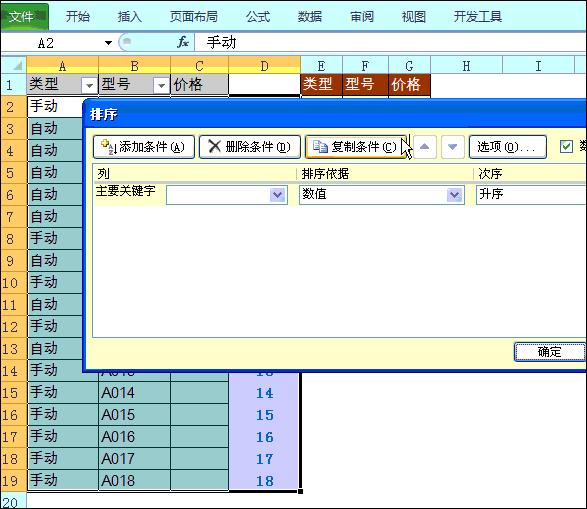This screenshot has height=509, width=587.
Task: Open sort 选项(O)... button
Action: click(x=508, y=147)
